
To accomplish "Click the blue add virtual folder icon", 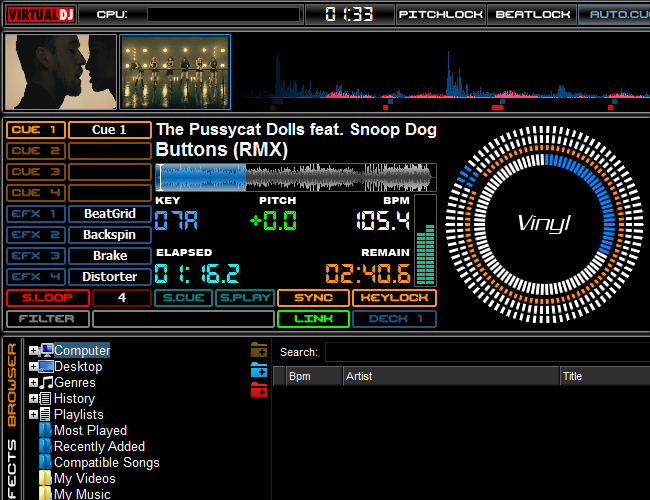I will 259,370.
